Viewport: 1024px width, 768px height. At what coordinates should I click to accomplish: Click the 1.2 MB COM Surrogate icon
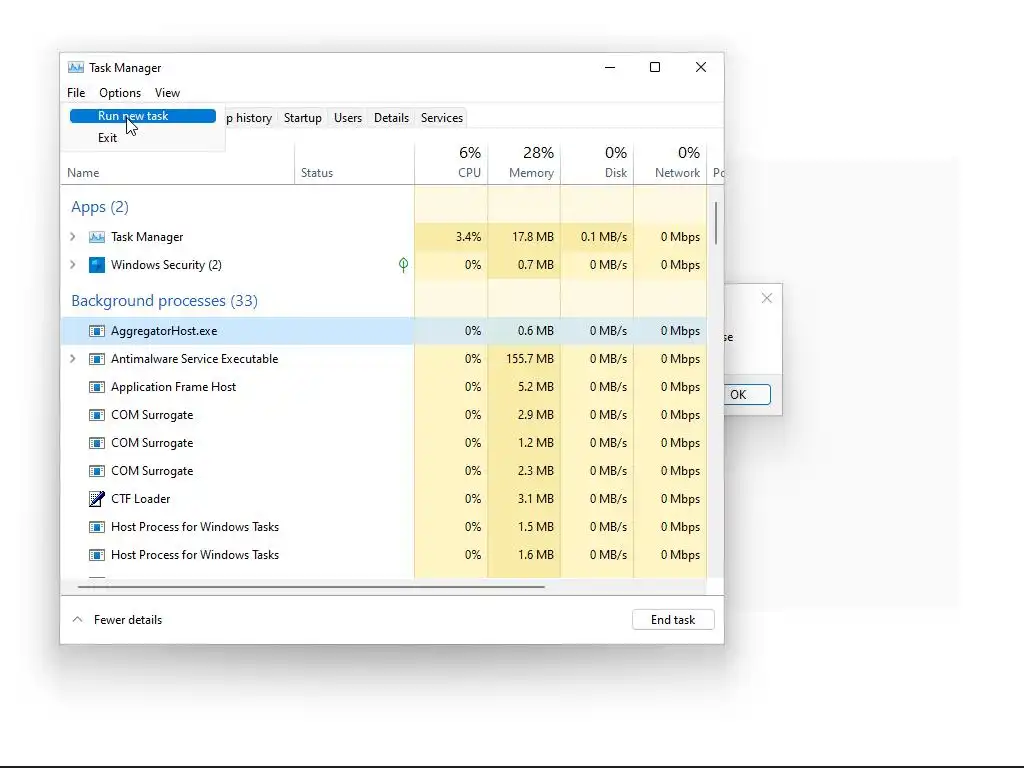point(97,443)
